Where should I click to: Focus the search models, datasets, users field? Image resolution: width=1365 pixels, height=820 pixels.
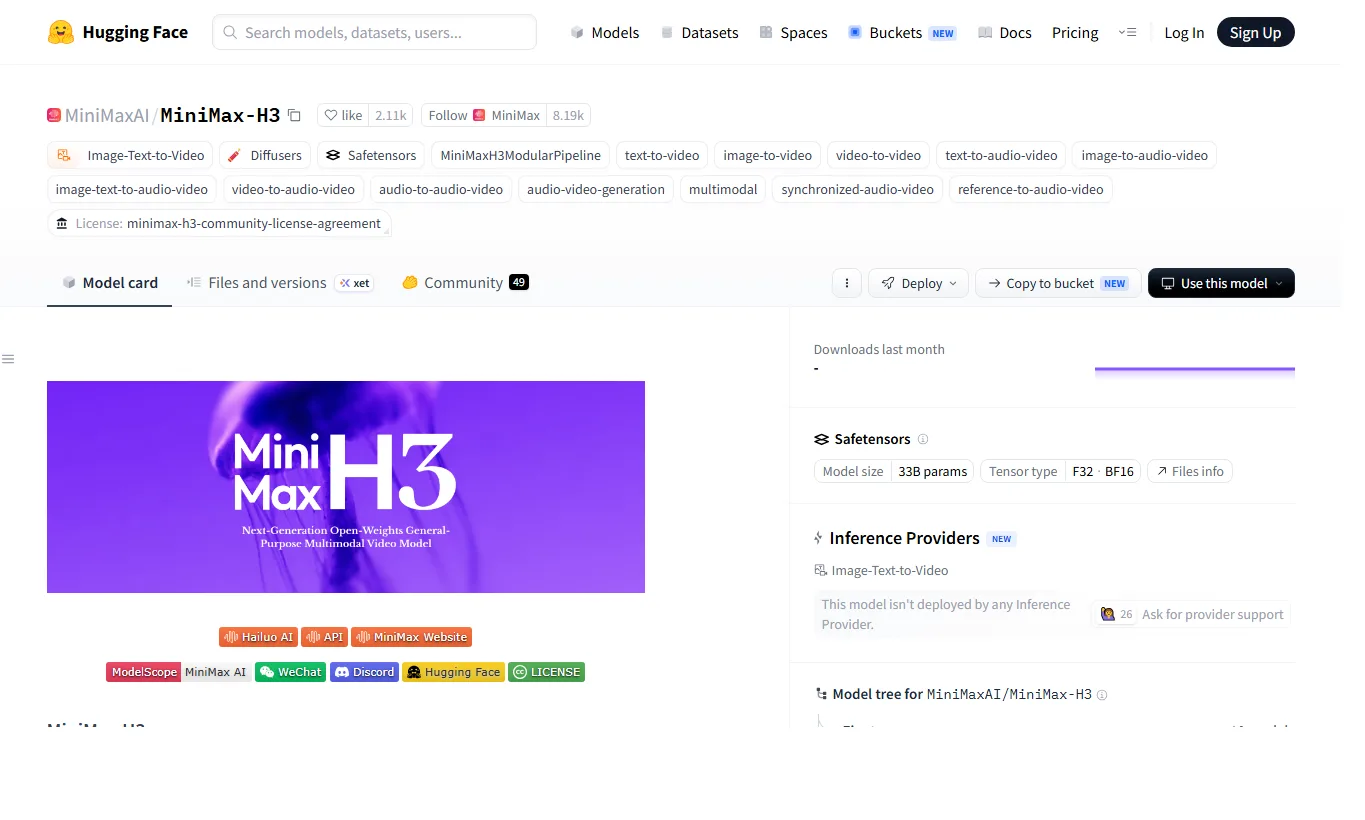click(374, 32)
